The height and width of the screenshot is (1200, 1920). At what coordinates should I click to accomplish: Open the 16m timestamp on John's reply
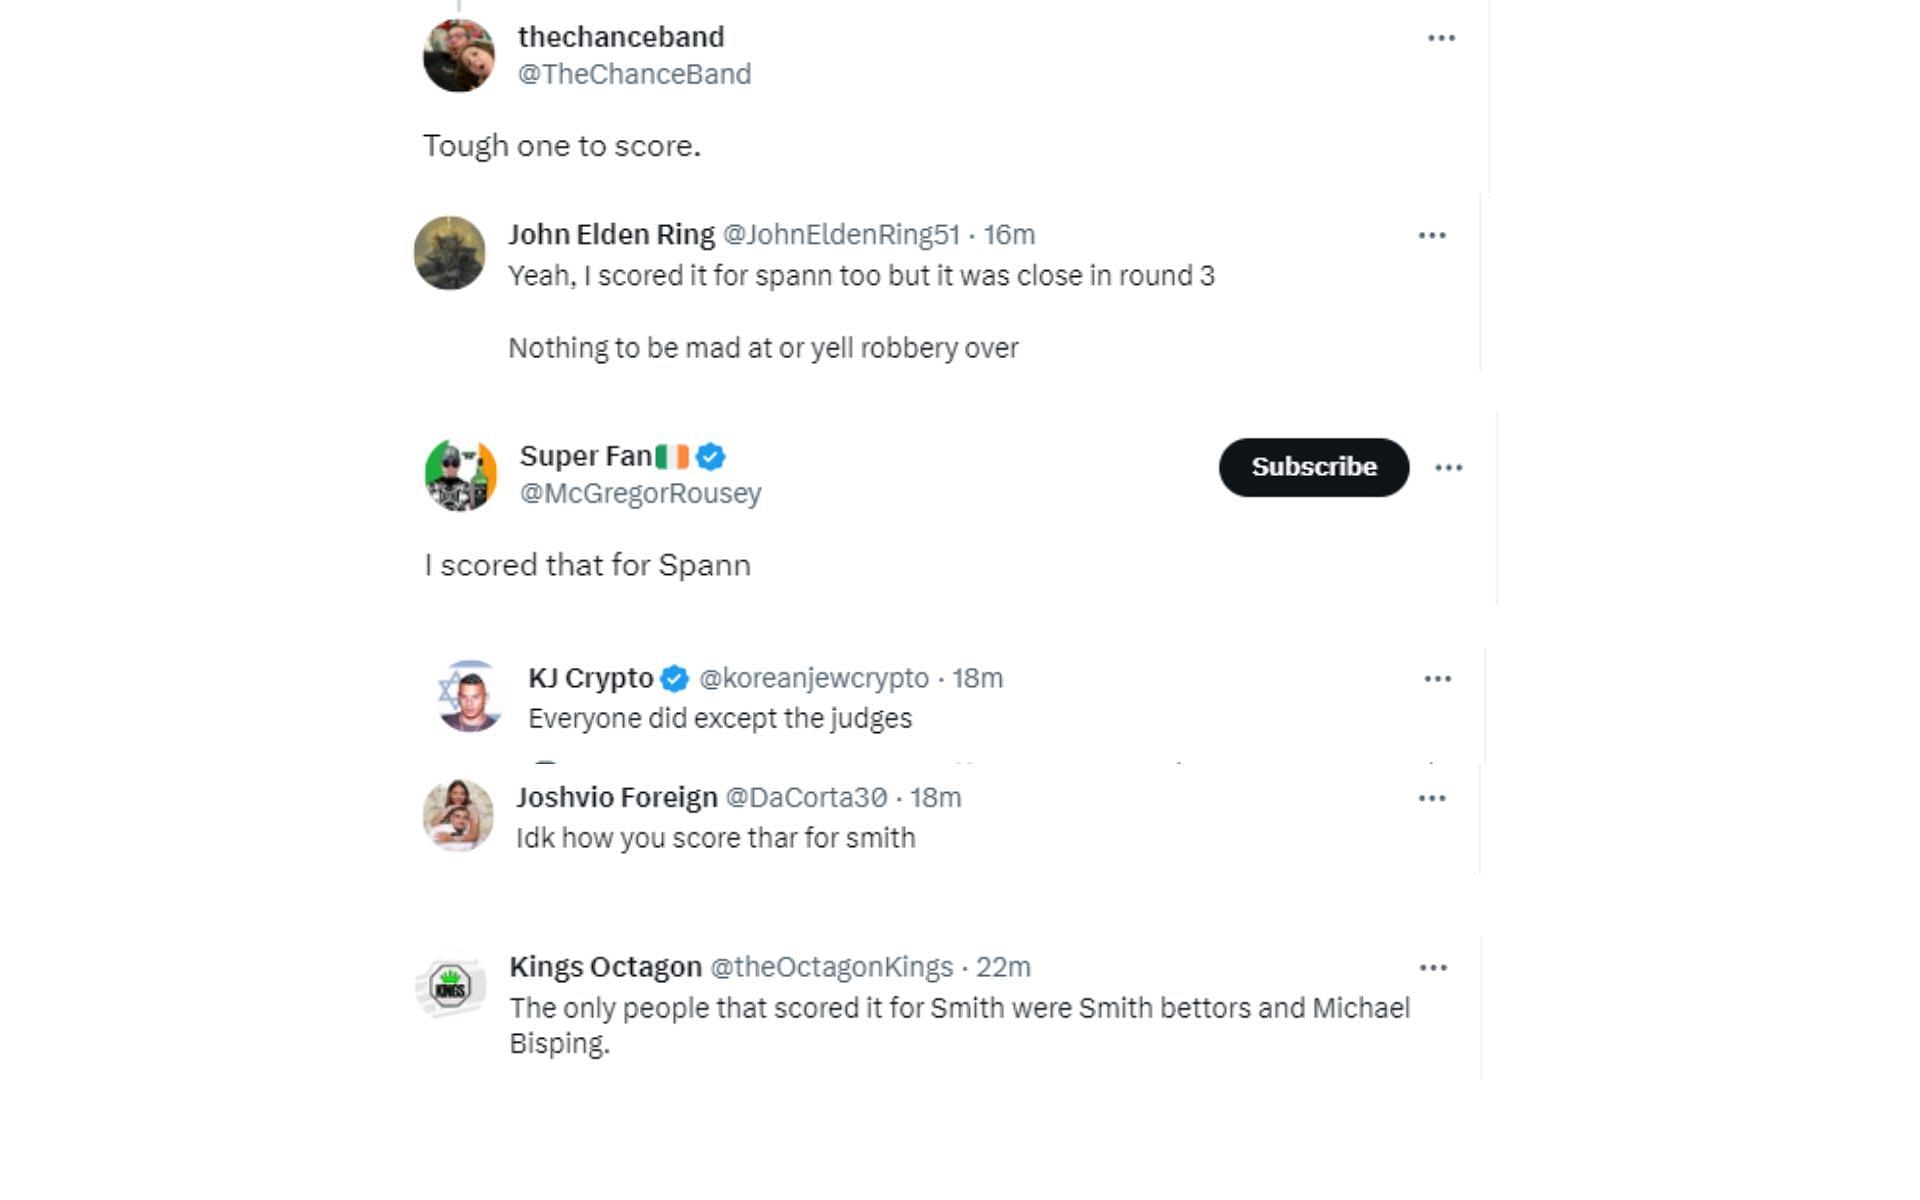[x=1009, y=235]
